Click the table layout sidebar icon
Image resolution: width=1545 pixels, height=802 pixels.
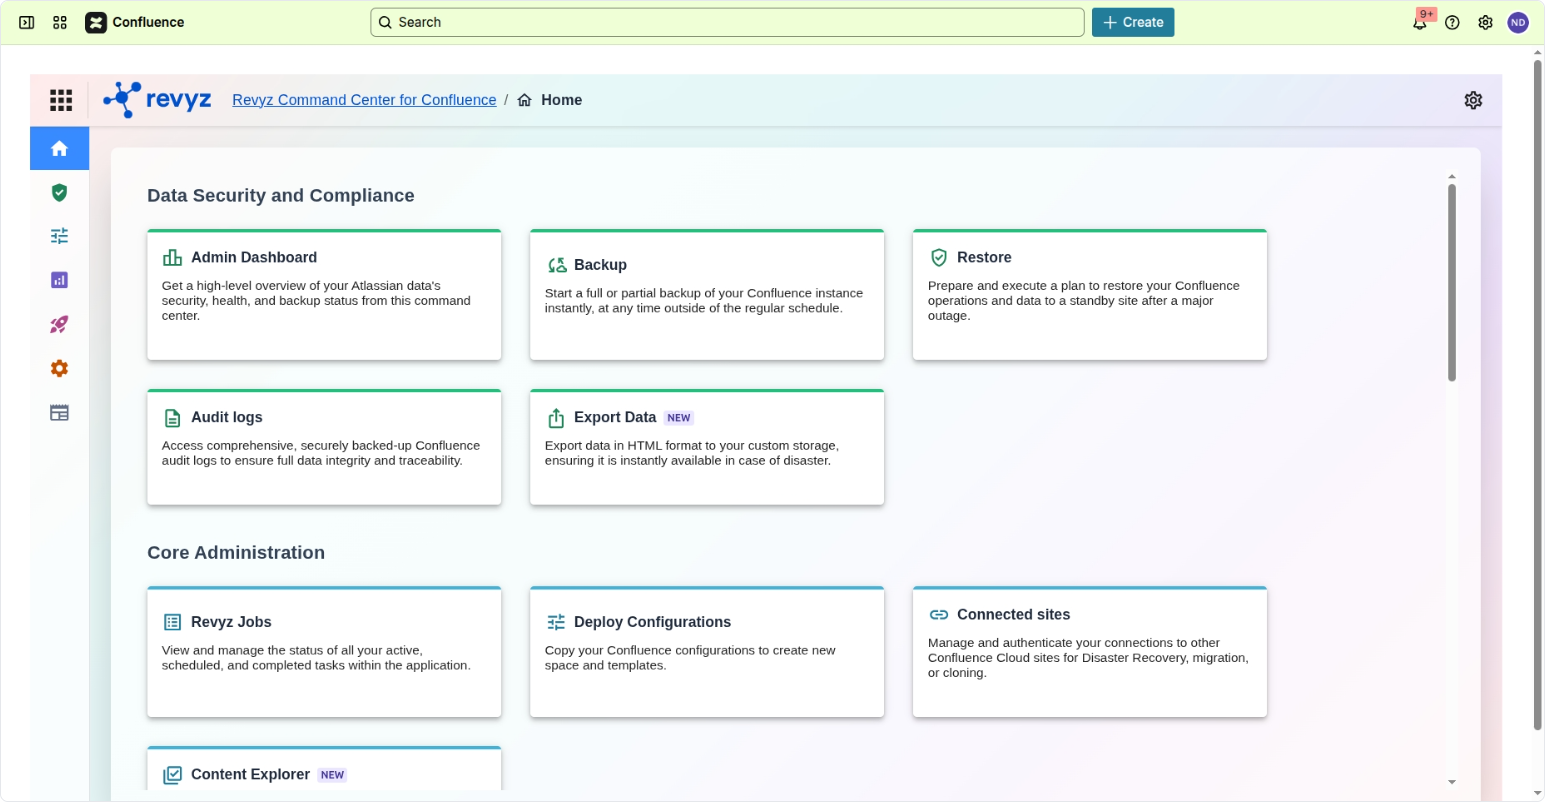tap(59, 412)
